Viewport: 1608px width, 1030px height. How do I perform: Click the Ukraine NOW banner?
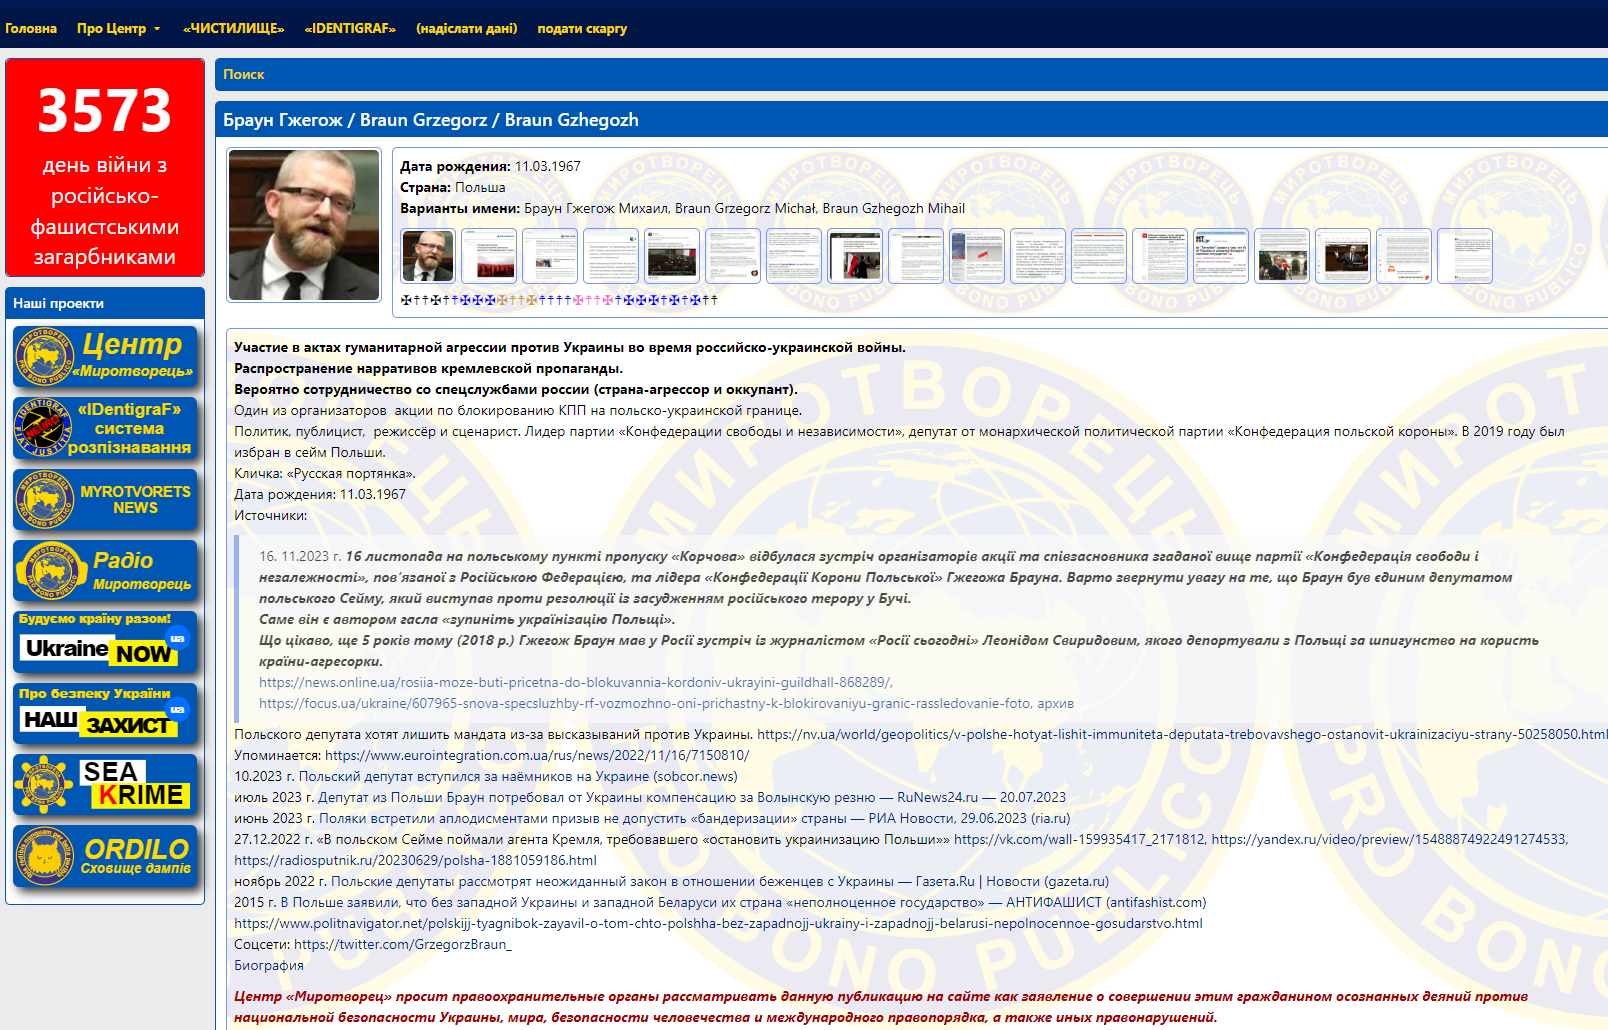click(105, 642)
